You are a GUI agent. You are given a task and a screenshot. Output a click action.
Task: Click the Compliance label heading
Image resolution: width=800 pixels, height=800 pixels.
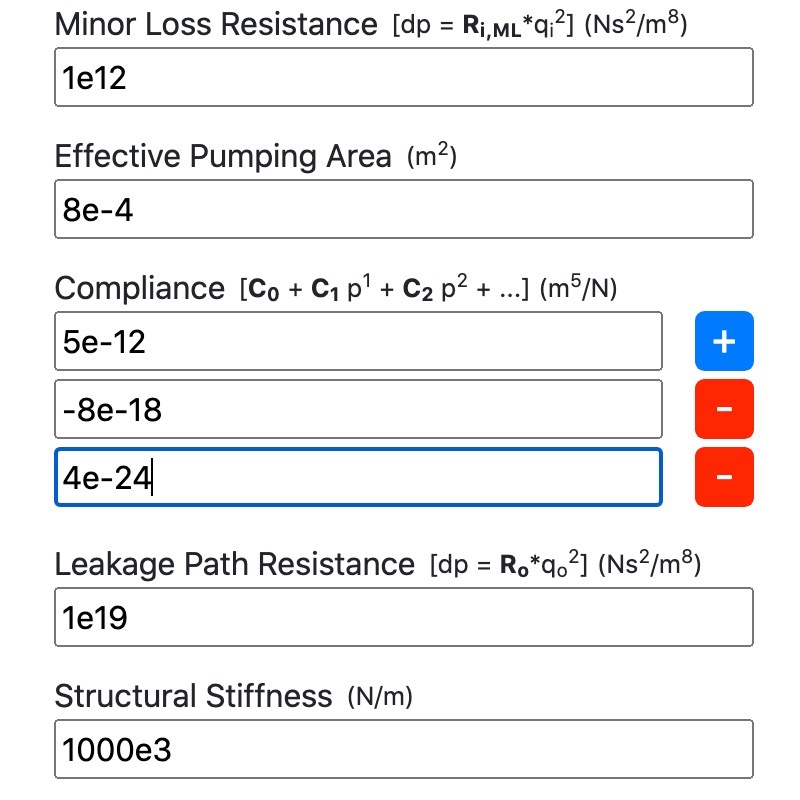(140, 289)
